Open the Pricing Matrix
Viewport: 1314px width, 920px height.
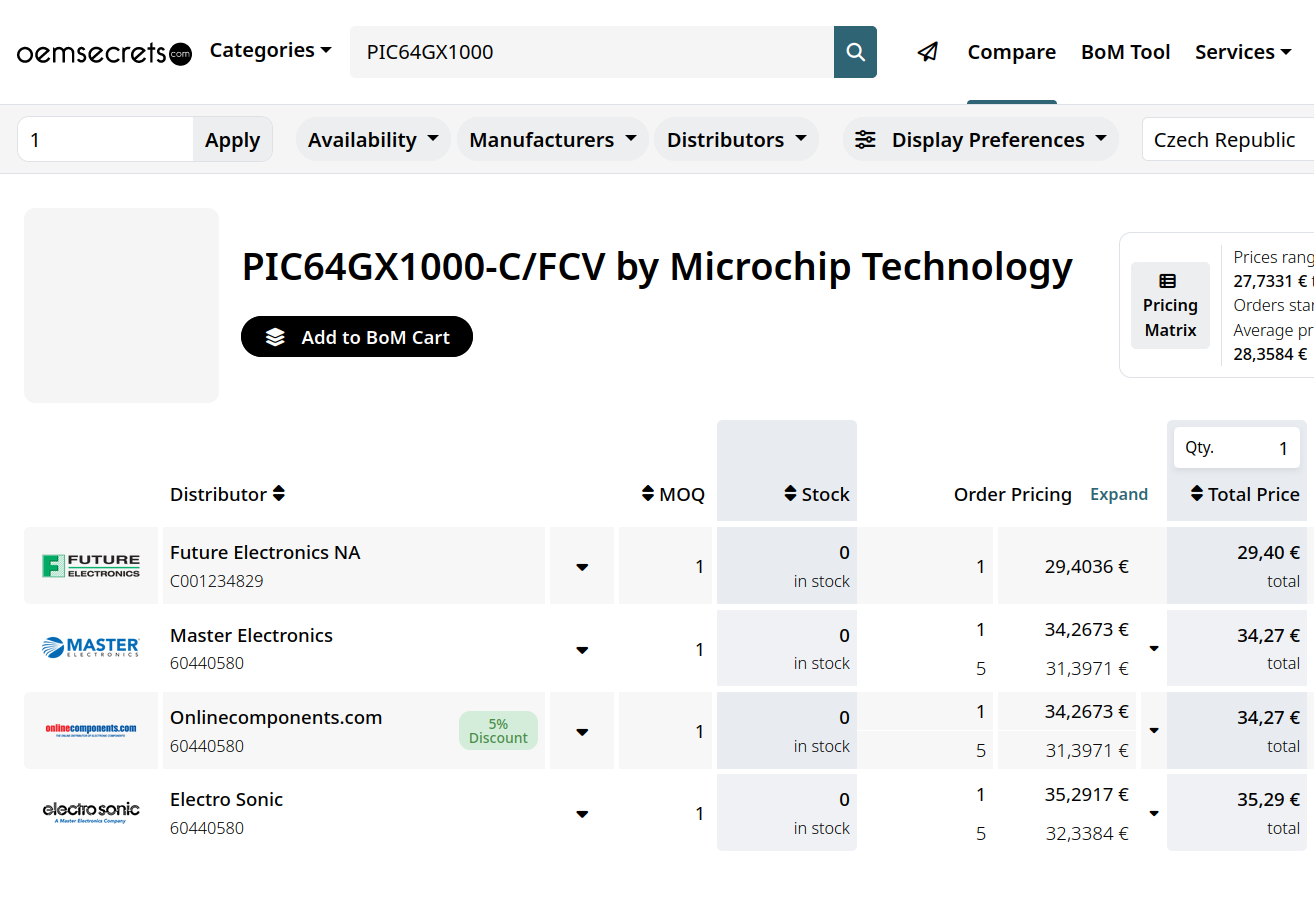pos(1170,305)
